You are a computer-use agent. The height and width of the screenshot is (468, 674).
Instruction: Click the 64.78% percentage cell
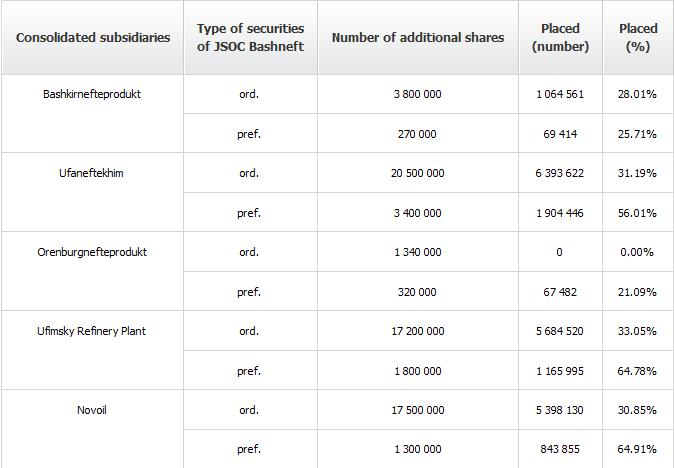pyautogui.click(x=637, y=371)
